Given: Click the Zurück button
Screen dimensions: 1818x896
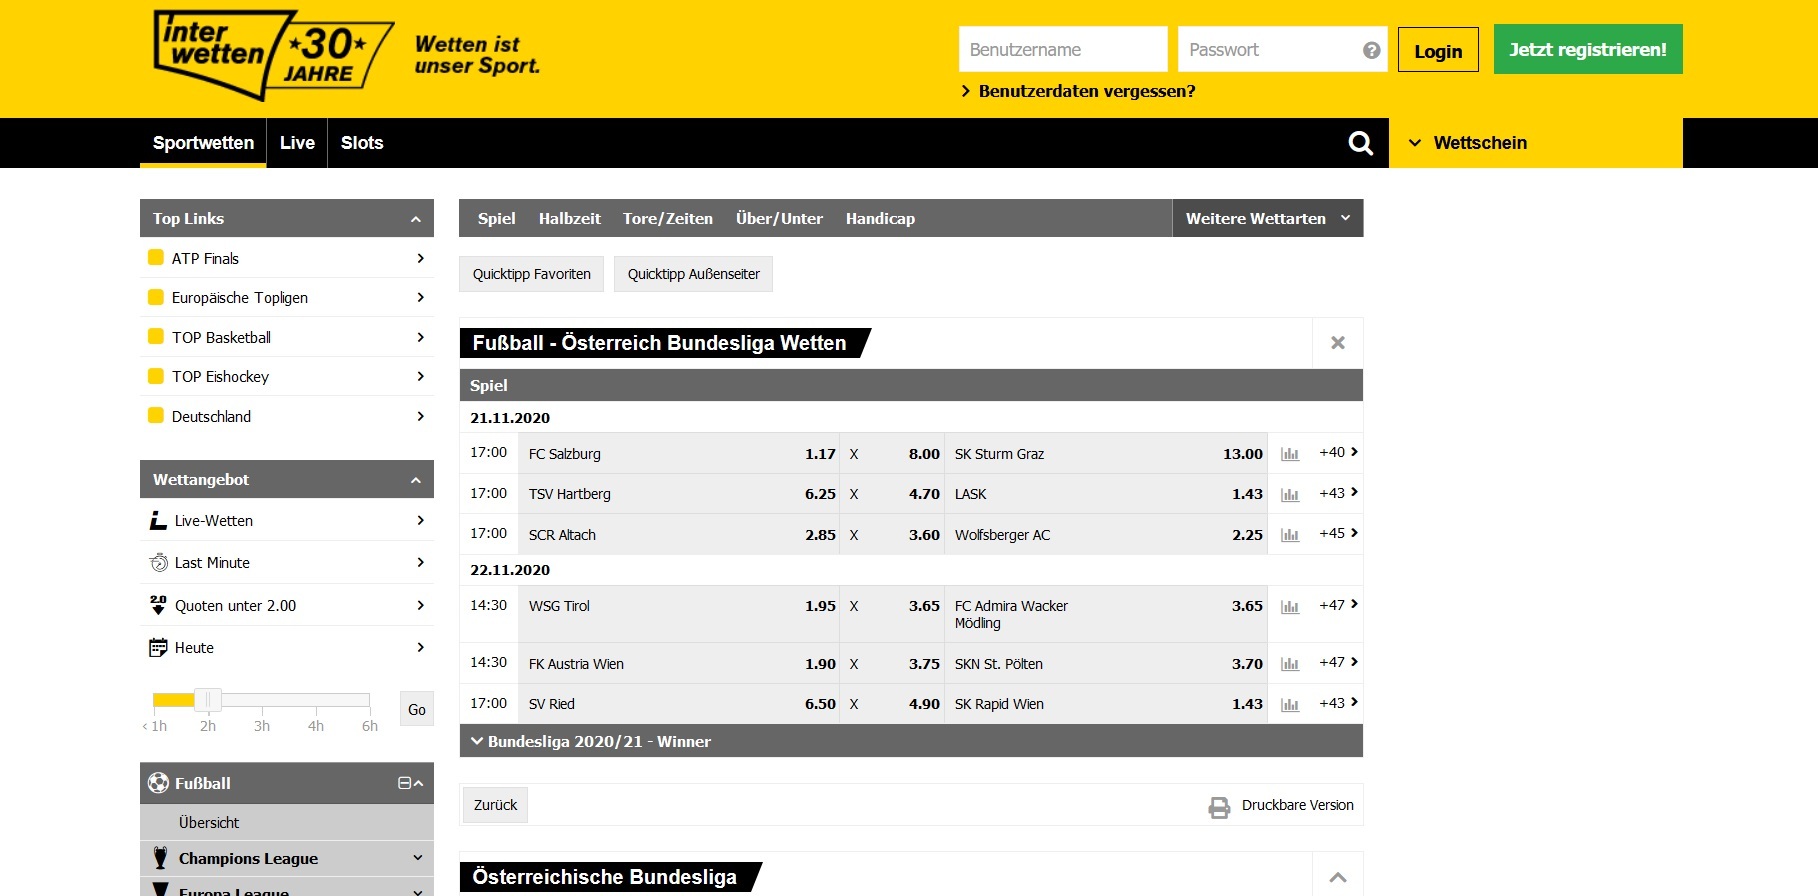Looking at the screenshot, I should (495, 805).
